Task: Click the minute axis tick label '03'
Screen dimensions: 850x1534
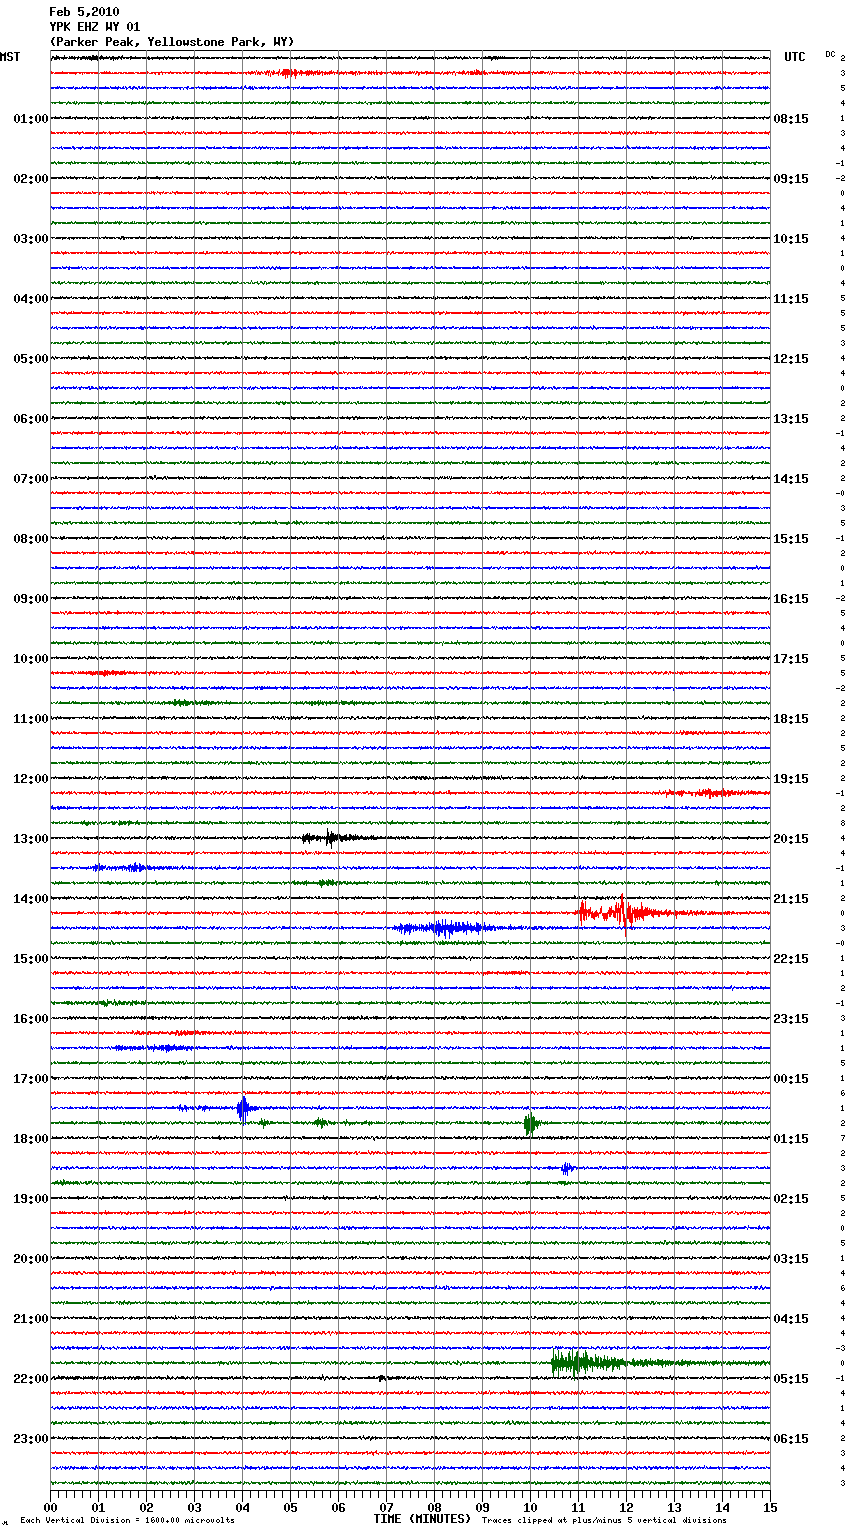Action: pyautogui.click(x=194, y=1507)
